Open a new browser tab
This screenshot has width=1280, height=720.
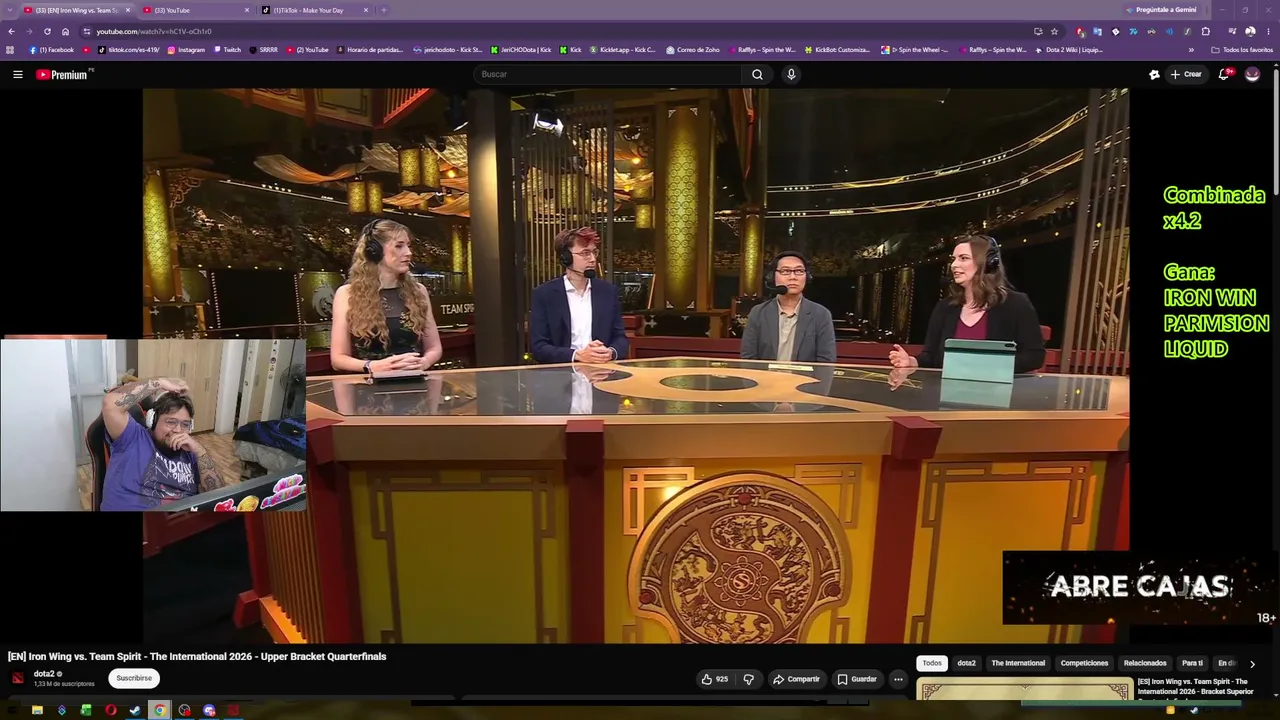383,10
